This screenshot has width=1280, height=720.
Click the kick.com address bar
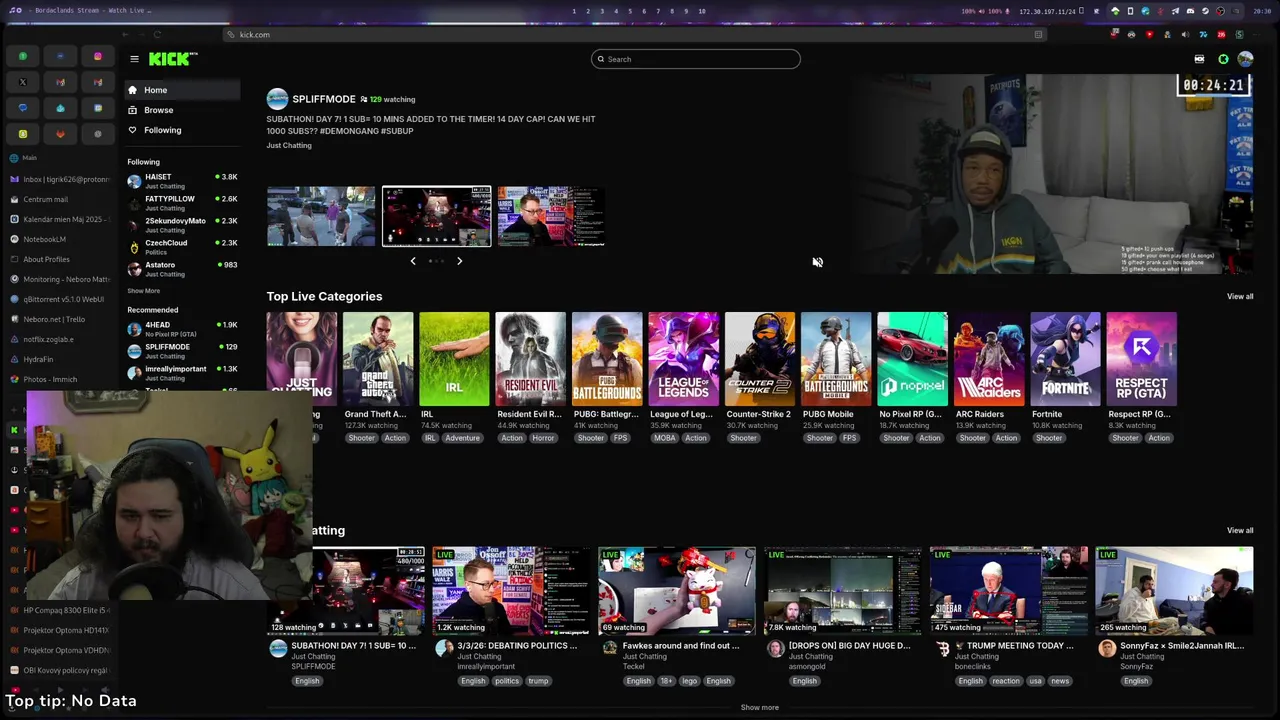[635, 34]
